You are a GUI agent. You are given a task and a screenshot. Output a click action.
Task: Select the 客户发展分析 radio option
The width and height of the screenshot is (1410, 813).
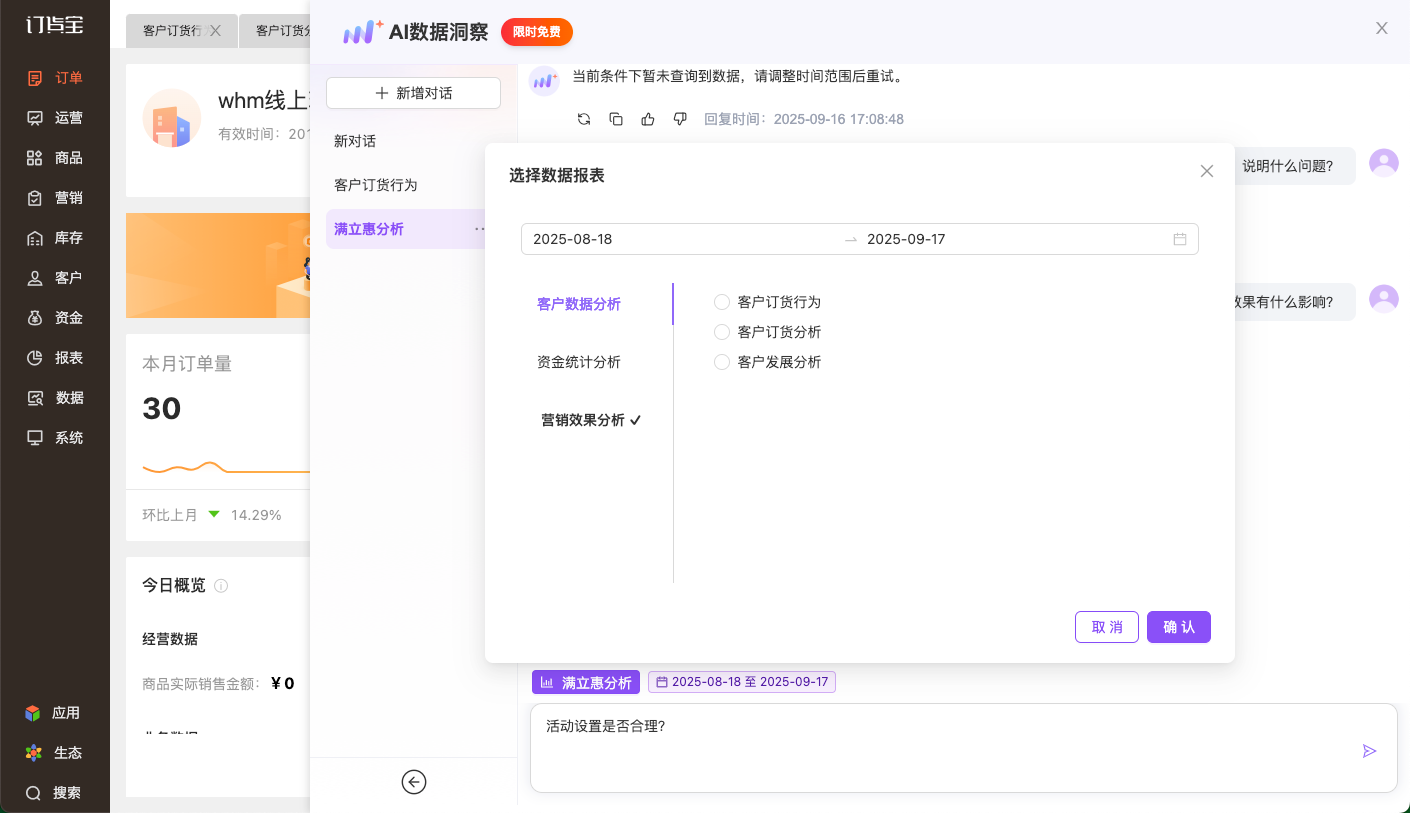coord(722,362)
